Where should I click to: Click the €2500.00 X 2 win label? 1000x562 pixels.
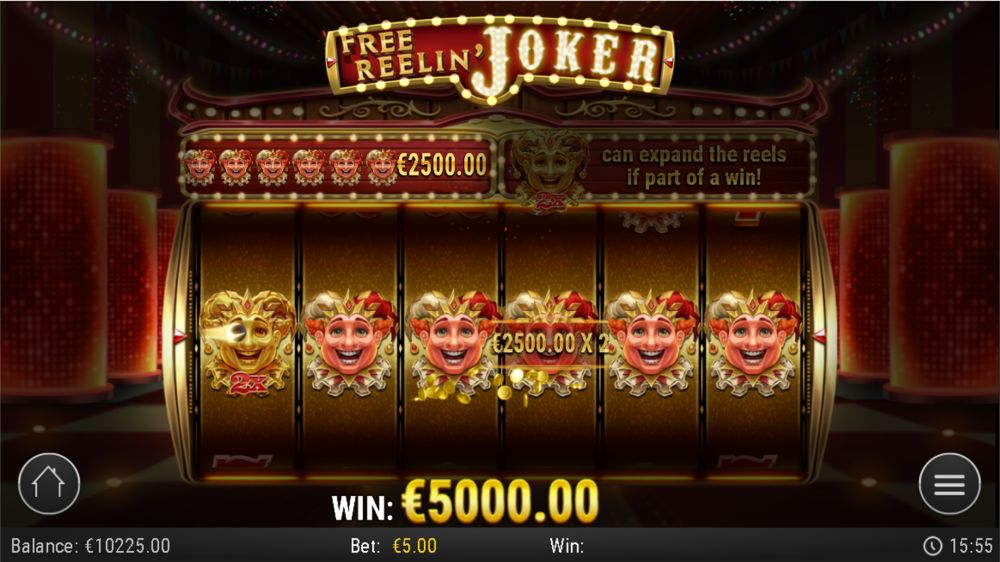[550, 344]
